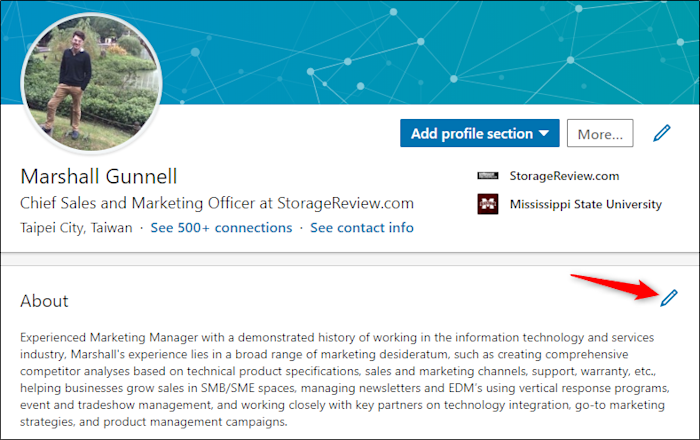Open the More... options menu
The image size is (700, 440).
600,133
